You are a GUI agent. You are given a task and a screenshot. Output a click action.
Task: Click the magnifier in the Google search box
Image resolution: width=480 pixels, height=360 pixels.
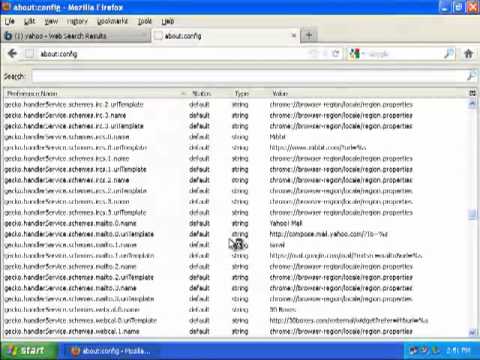click(449, 53)
